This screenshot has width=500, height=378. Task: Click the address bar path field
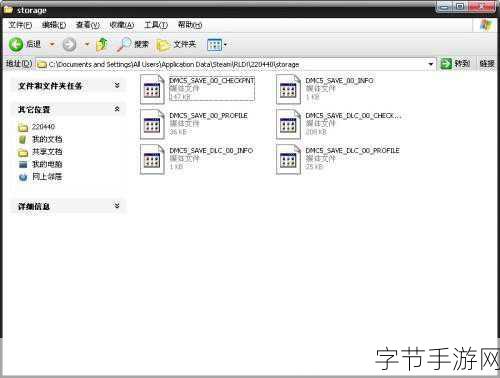pyautogui.click(x=232, y=64)
